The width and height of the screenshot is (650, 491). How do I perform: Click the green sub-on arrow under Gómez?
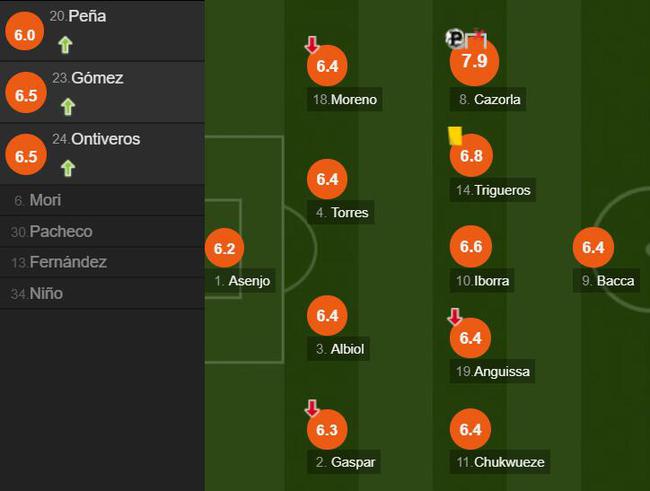68,107
